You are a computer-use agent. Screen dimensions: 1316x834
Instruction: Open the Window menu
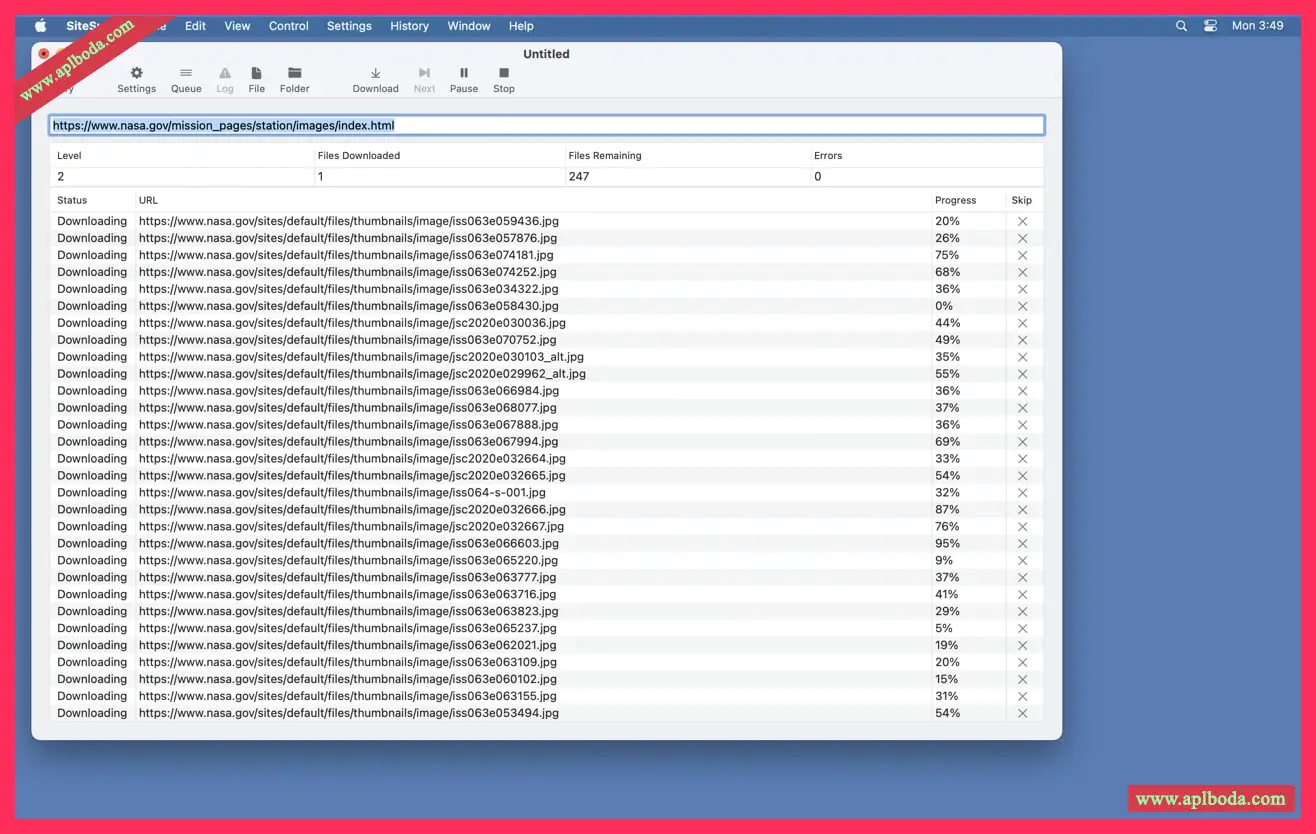pos(468,26)
